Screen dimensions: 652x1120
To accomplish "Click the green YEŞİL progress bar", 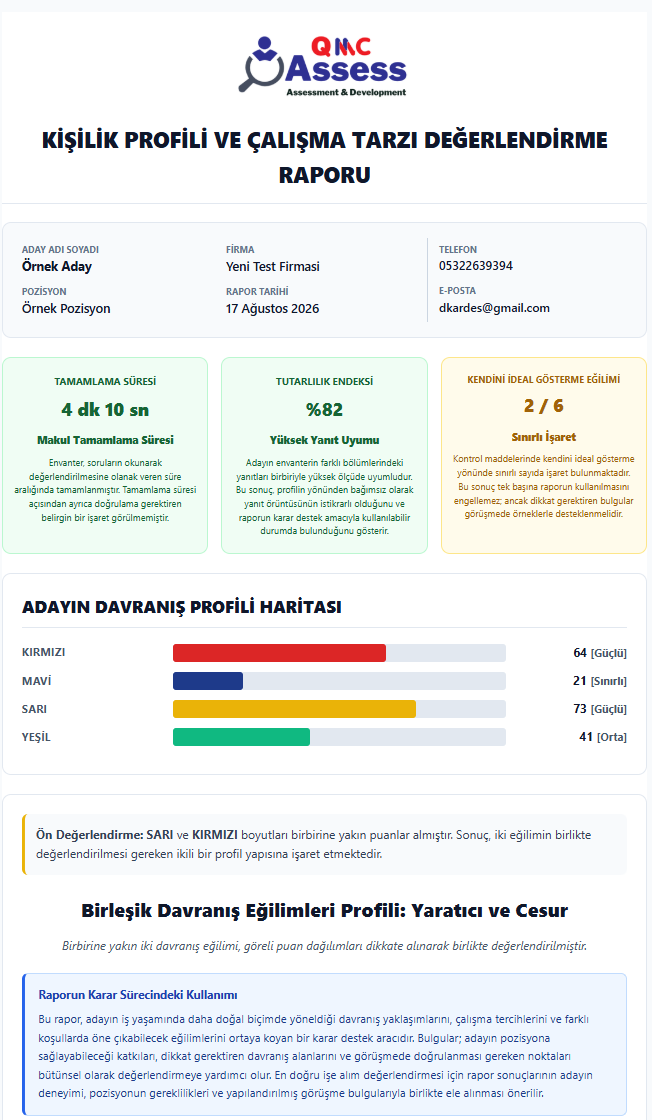I will [x=339, y=737].
